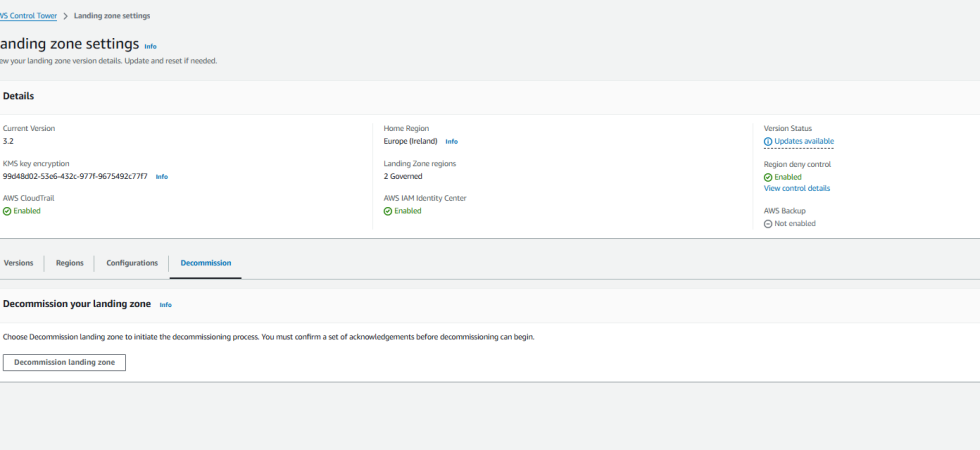Click 'Landing zone settings' breadcrumb text
Image resolution: width=980 pixels, height=450 pixels.
[112, 16]
